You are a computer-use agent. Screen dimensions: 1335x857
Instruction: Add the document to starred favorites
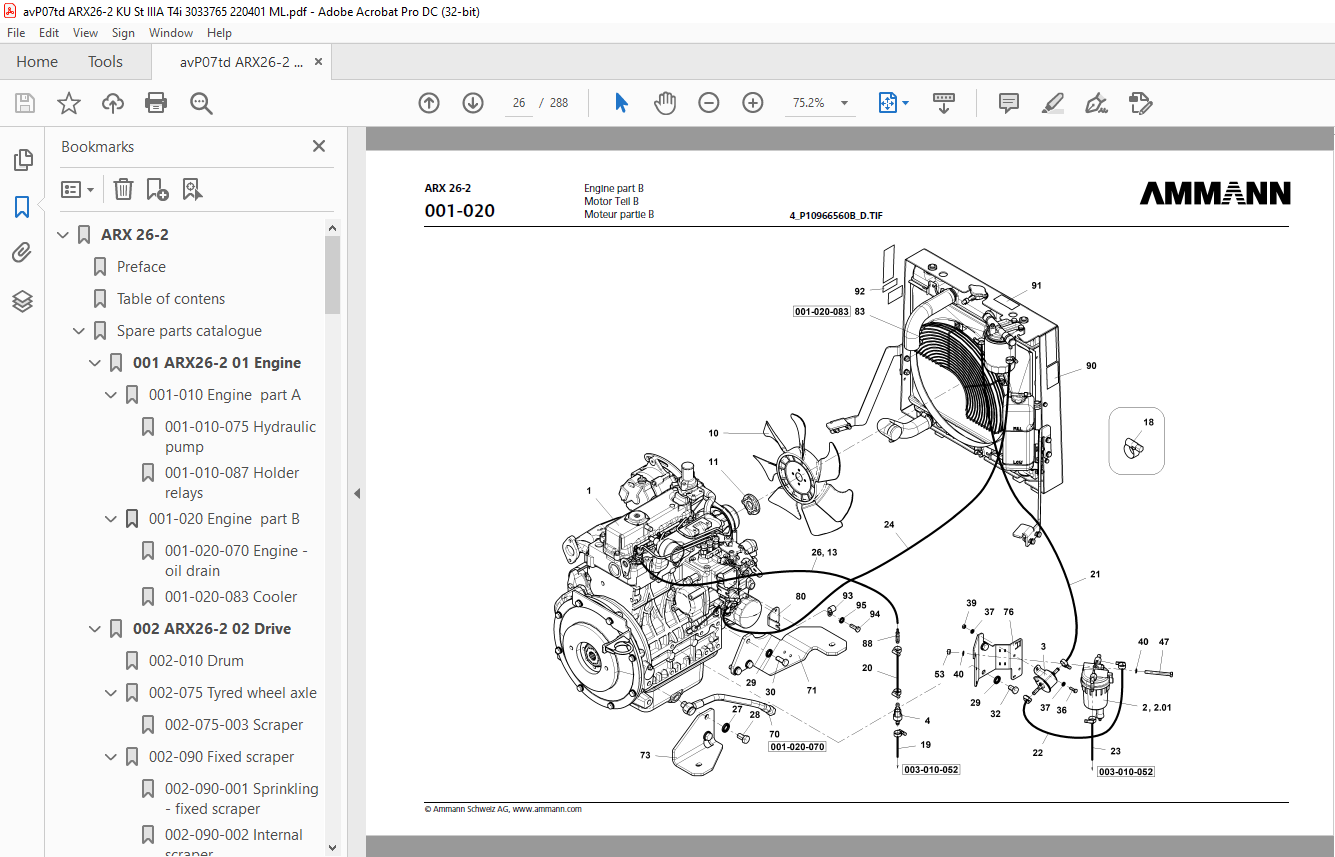[x=69, y=103]
